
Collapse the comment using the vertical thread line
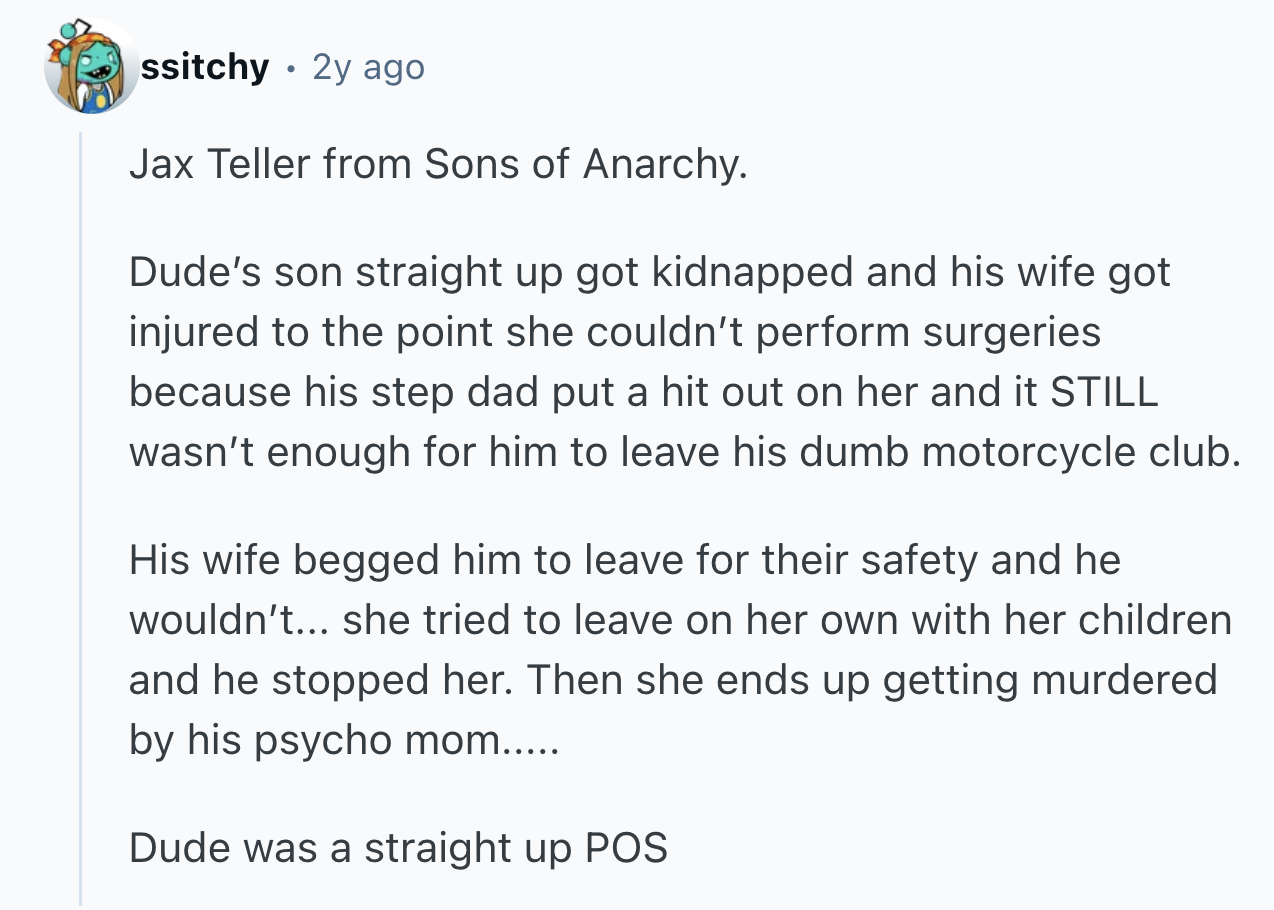pos(81,518)
